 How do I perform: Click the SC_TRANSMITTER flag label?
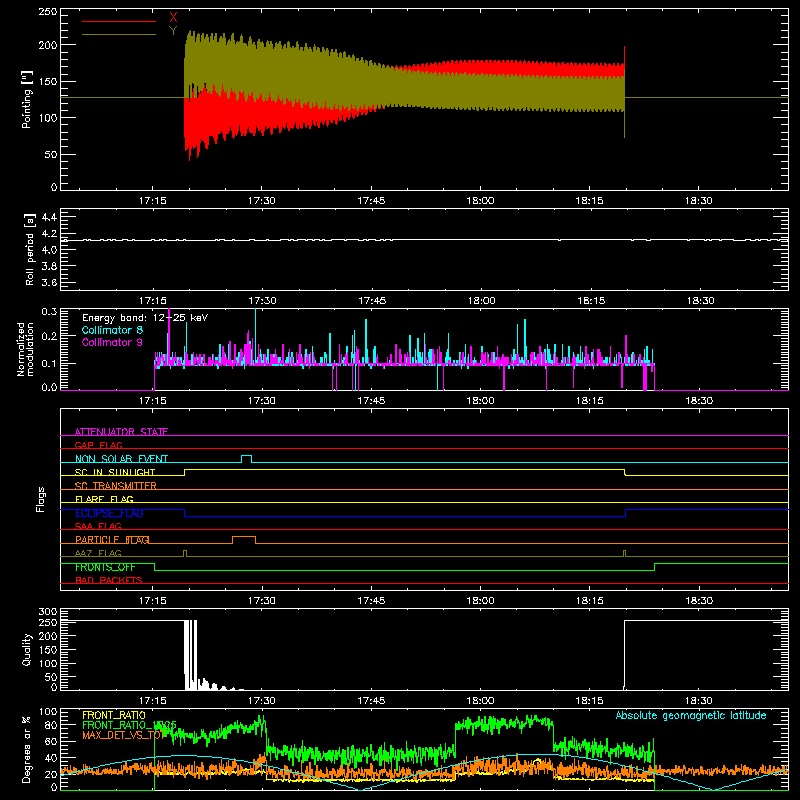116,486
